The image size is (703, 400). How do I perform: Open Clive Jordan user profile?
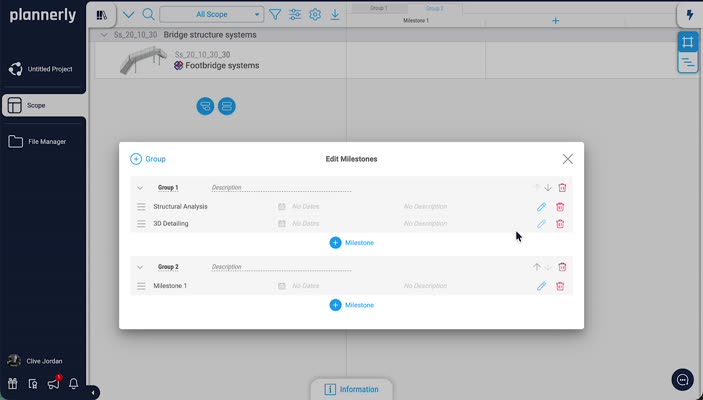point(35,361)
